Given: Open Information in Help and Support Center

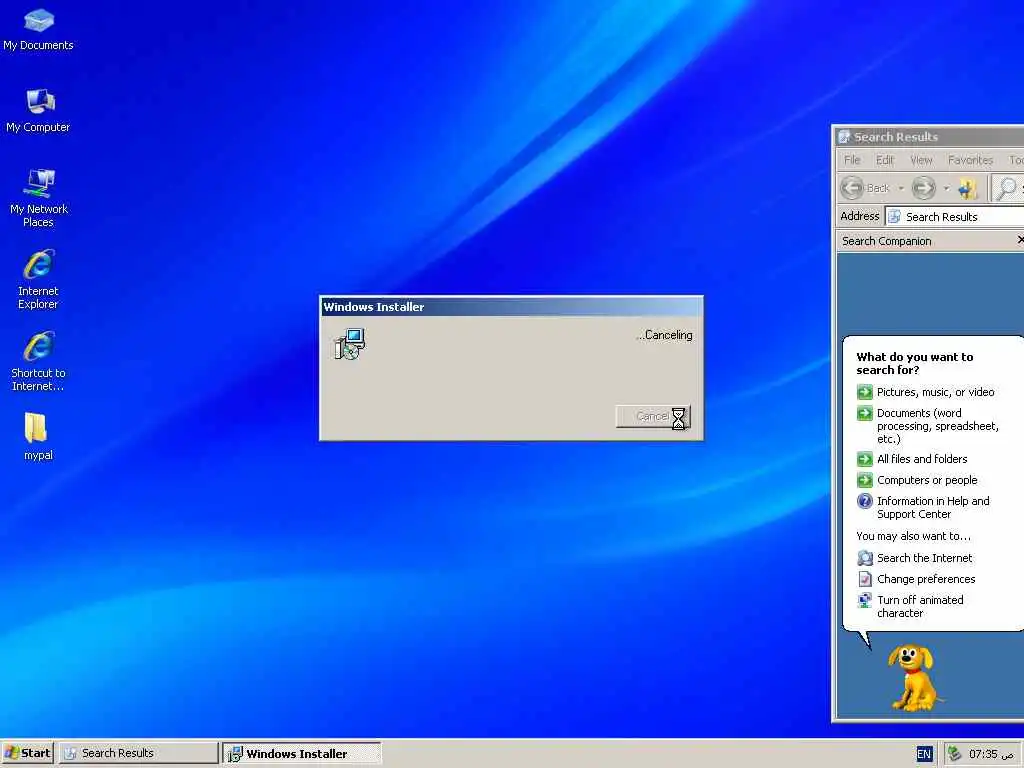Looking at the screenshot, I should tap(933, 507).
